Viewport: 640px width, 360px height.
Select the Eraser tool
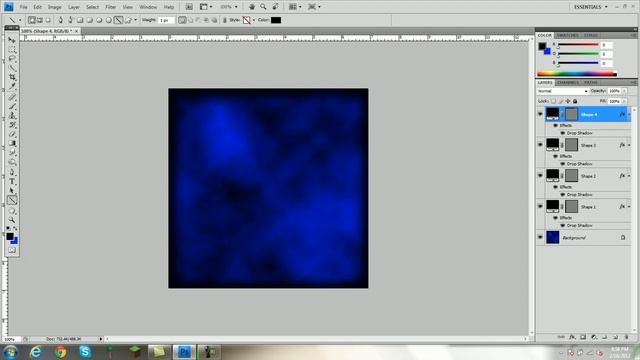[12, 134]
